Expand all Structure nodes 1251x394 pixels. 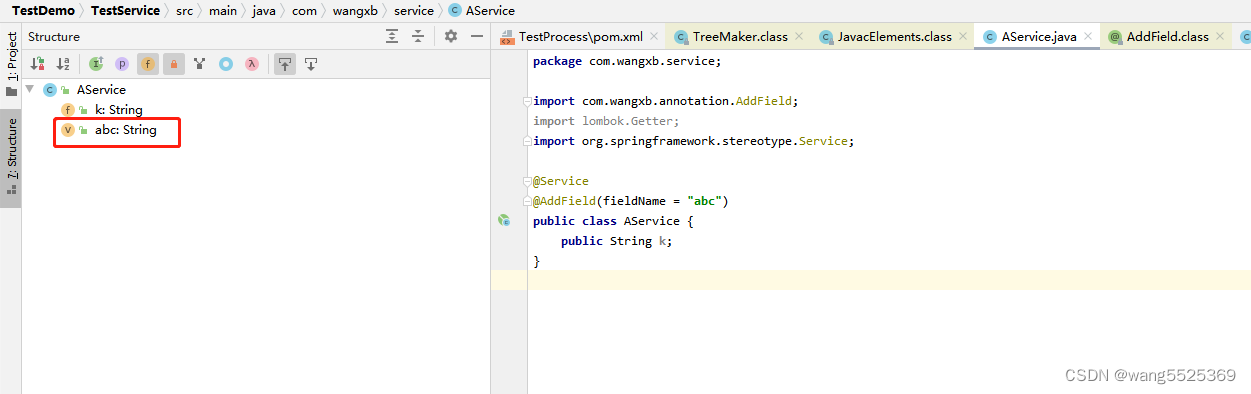(x=392, y=36)
